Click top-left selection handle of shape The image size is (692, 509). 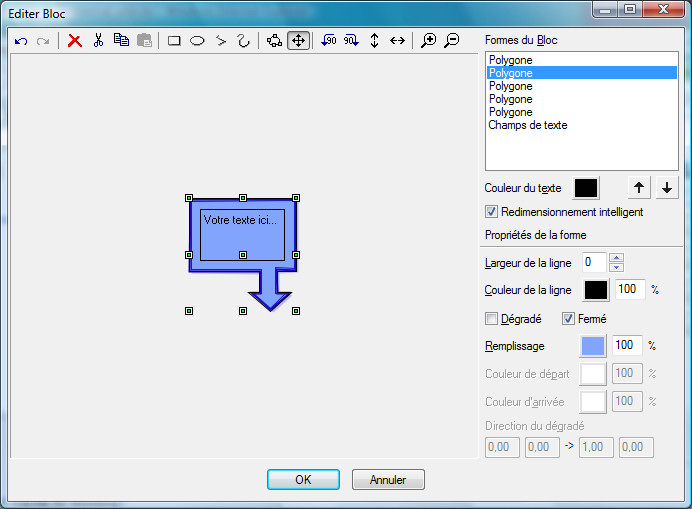click(189, 198)
